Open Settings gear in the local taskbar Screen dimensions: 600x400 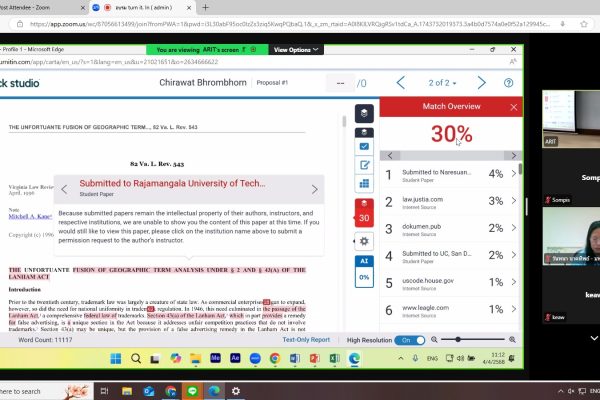pyautogui.click(x=236, y=391)
